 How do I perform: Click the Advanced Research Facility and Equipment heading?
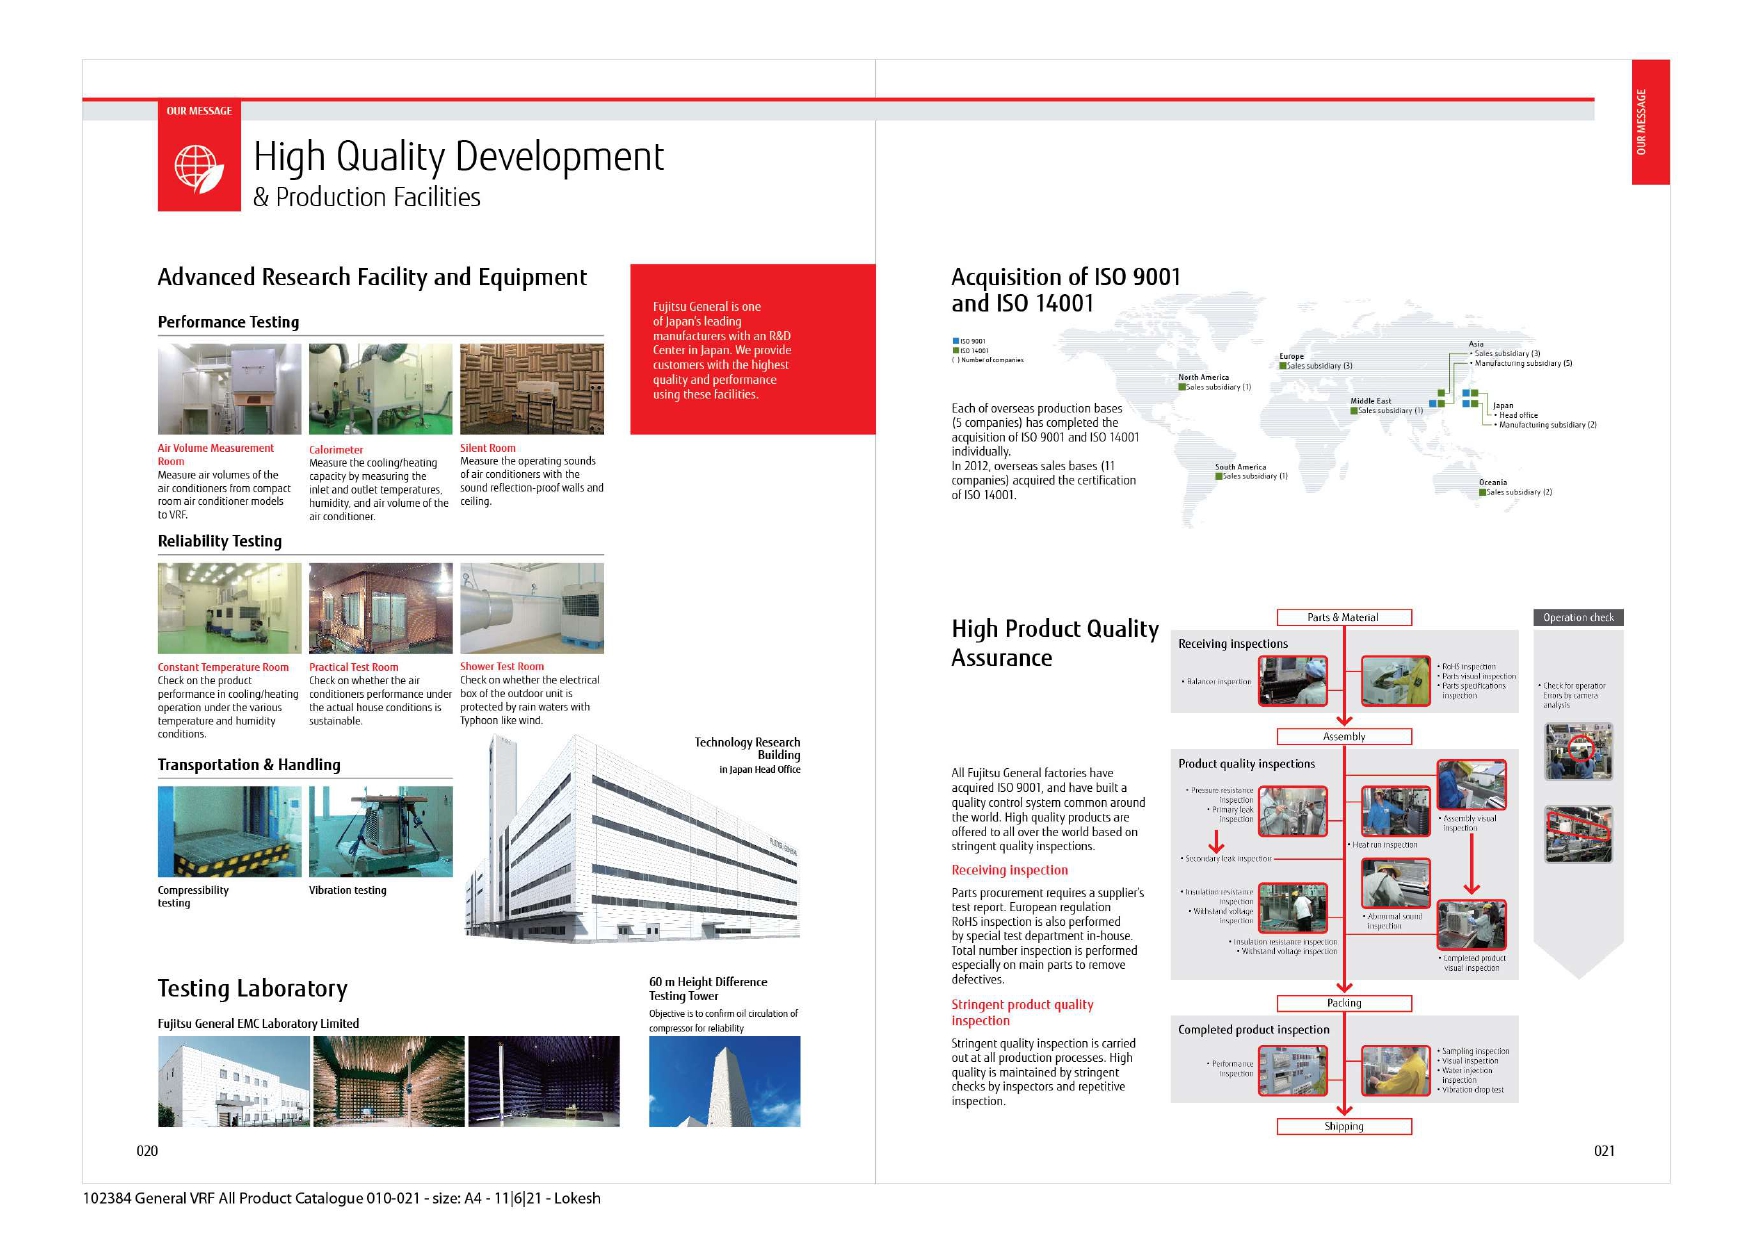tap(372, 277)
